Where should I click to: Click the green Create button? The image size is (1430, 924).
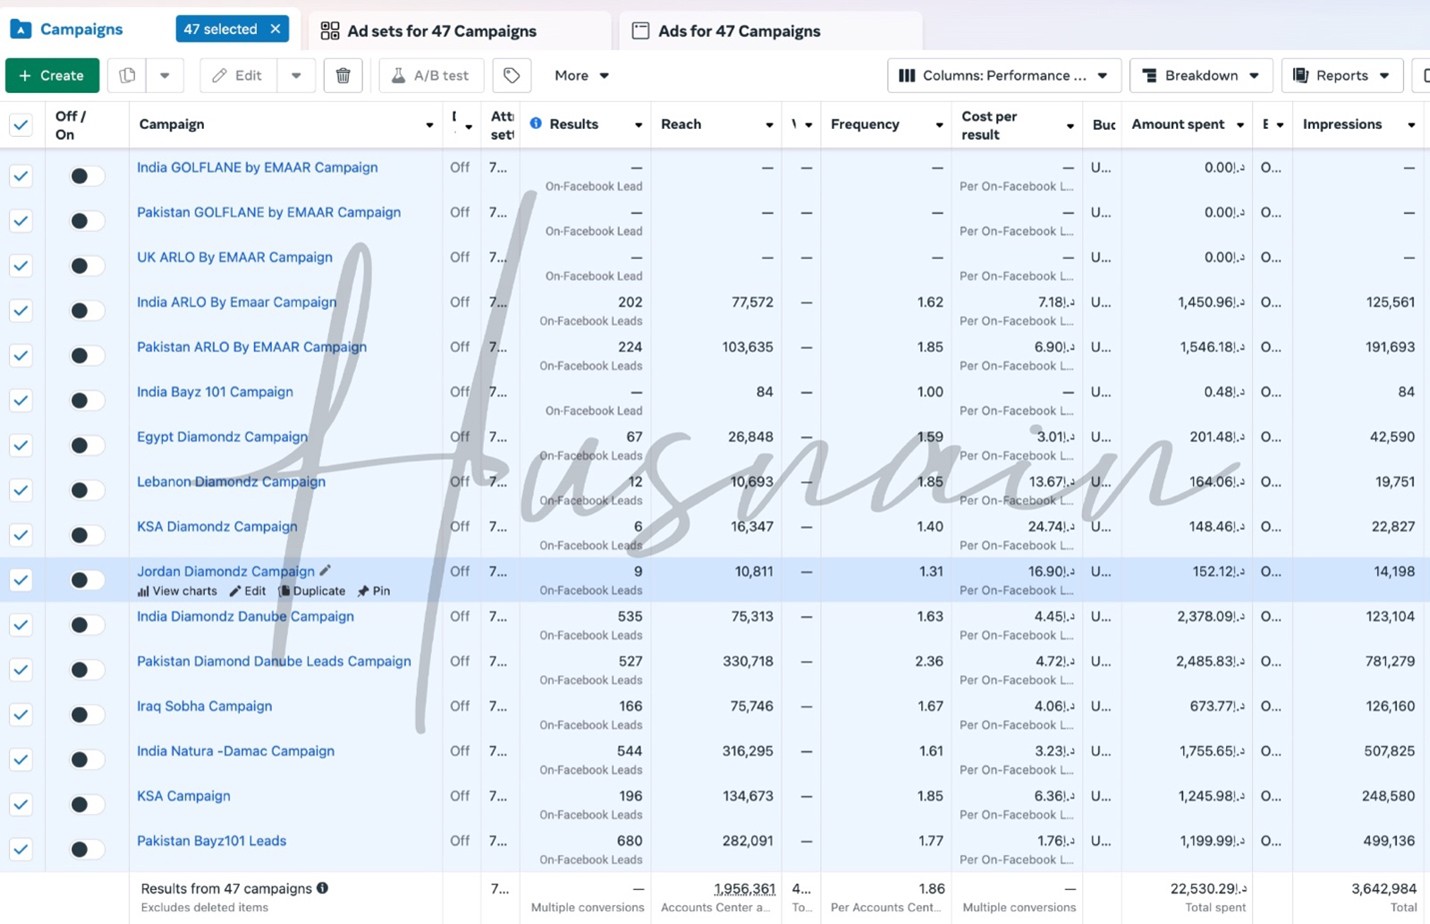pyautogui.click(x=52, y=76)
